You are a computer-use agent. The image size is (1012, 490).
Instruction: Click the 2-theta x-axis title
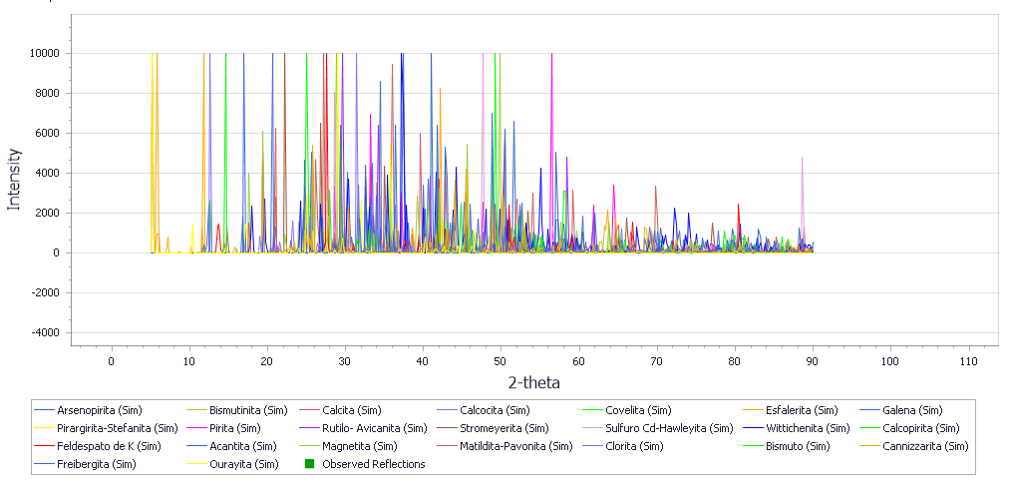(x=532, y=382)
